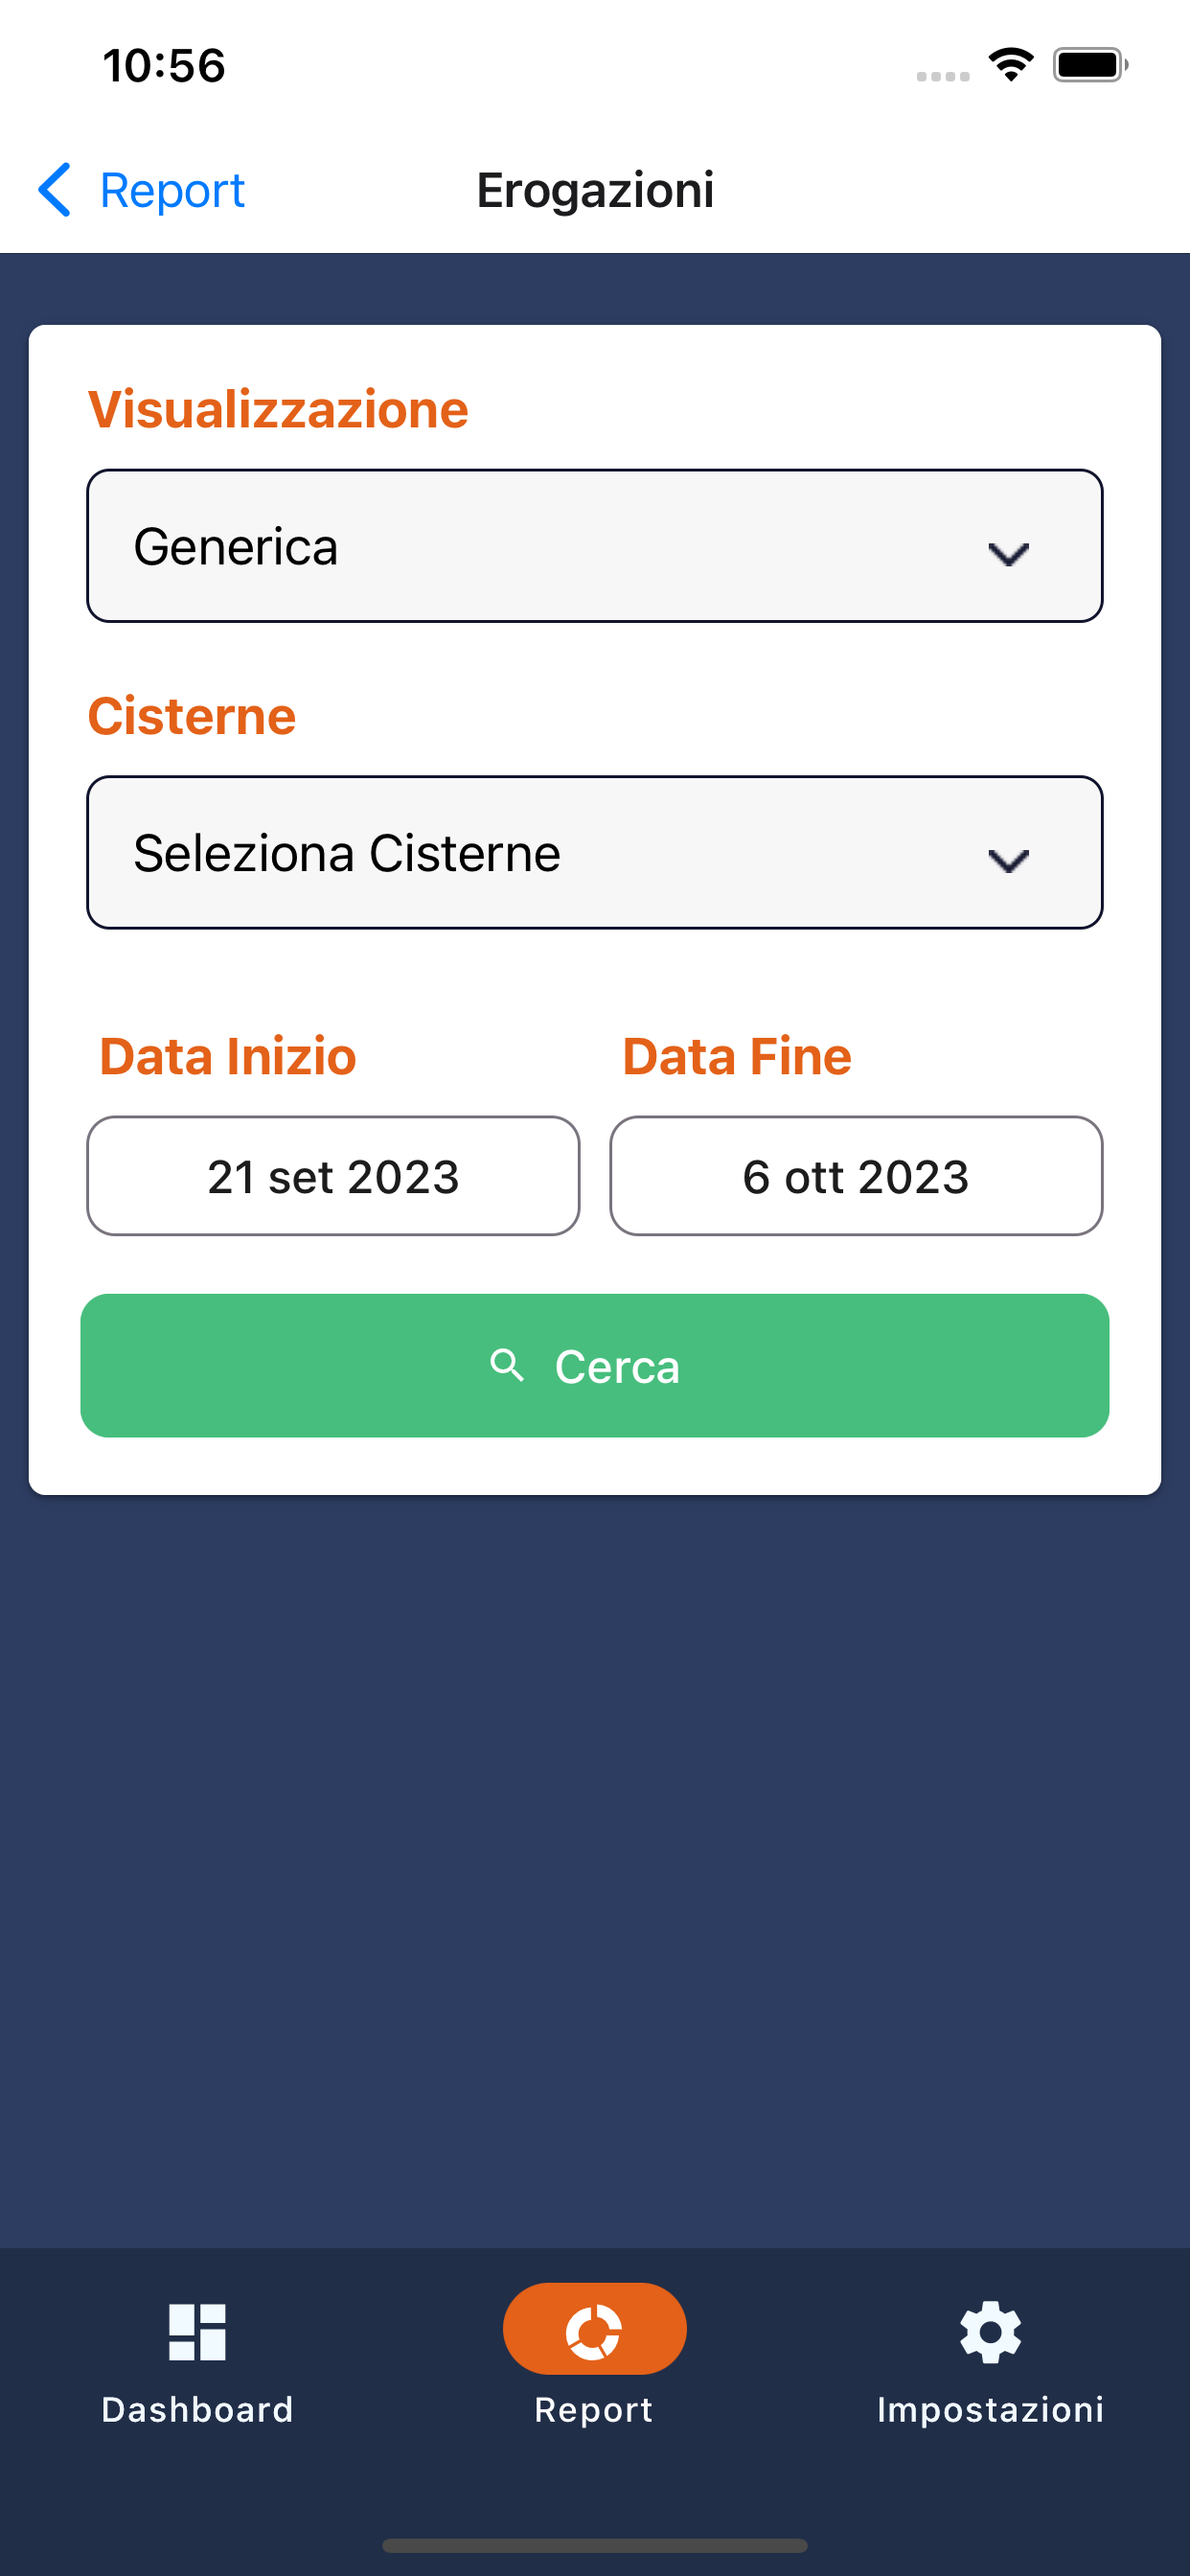The width and height of the screenshot is (1190, 2576).
Task: Open the Seleziona Cisterne select box
Action: (595, 852)
